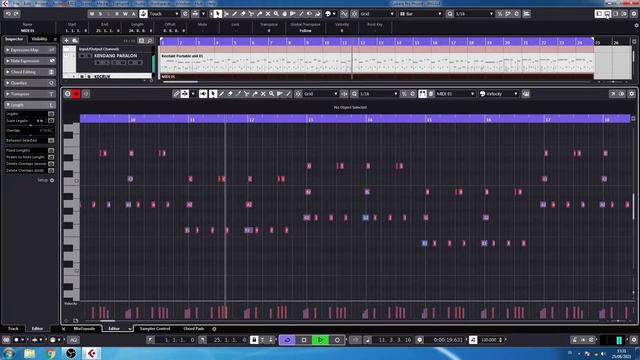This screenshot has width=640, height=360.
Task: Click the Legato apply icon in the Inspector
Action: (51, 114)
